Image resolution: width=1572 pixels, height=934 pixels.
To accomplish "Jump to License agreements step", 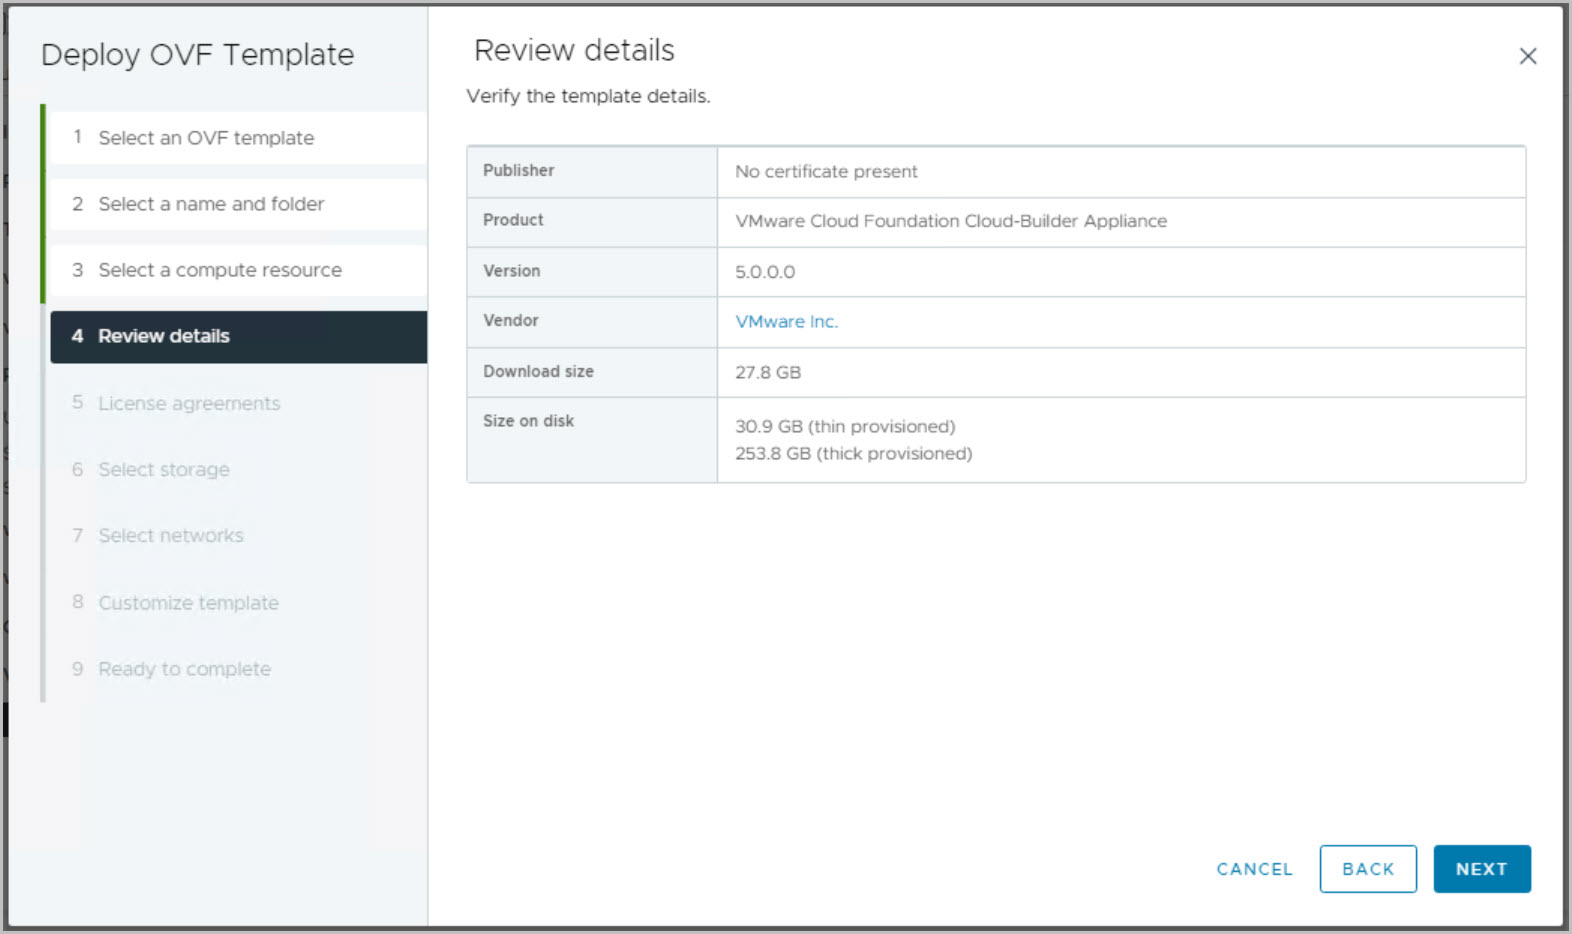I will click(189, 403).
